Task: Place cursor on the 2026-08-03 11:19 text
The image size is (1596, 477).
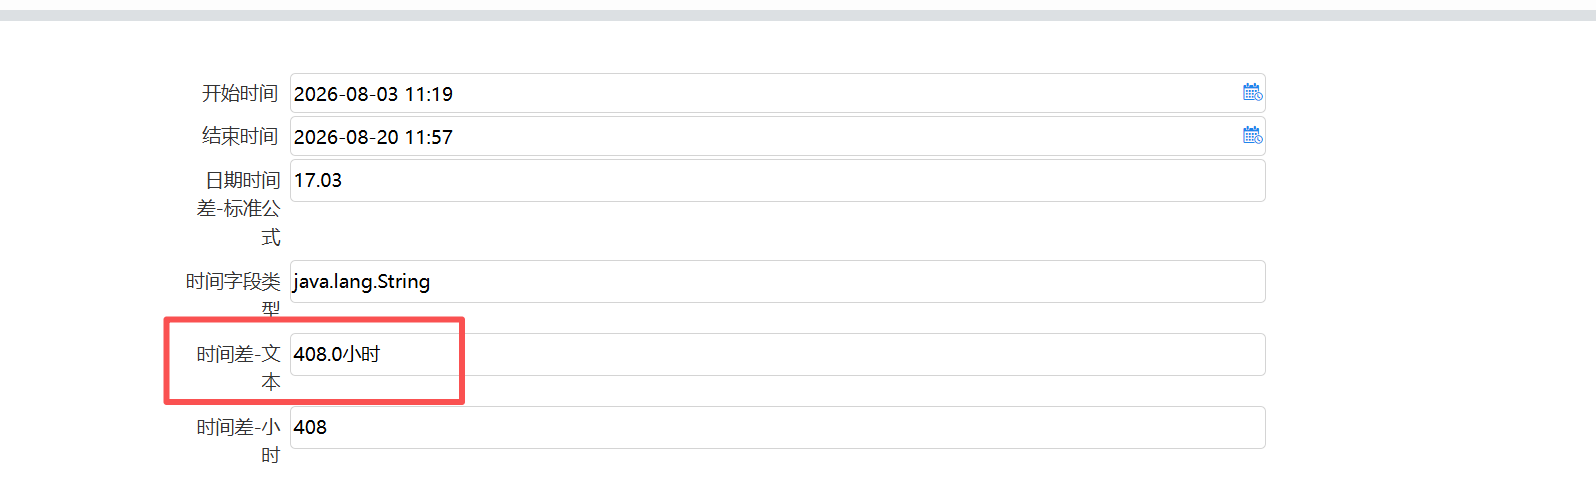Action: pos(373,94)
